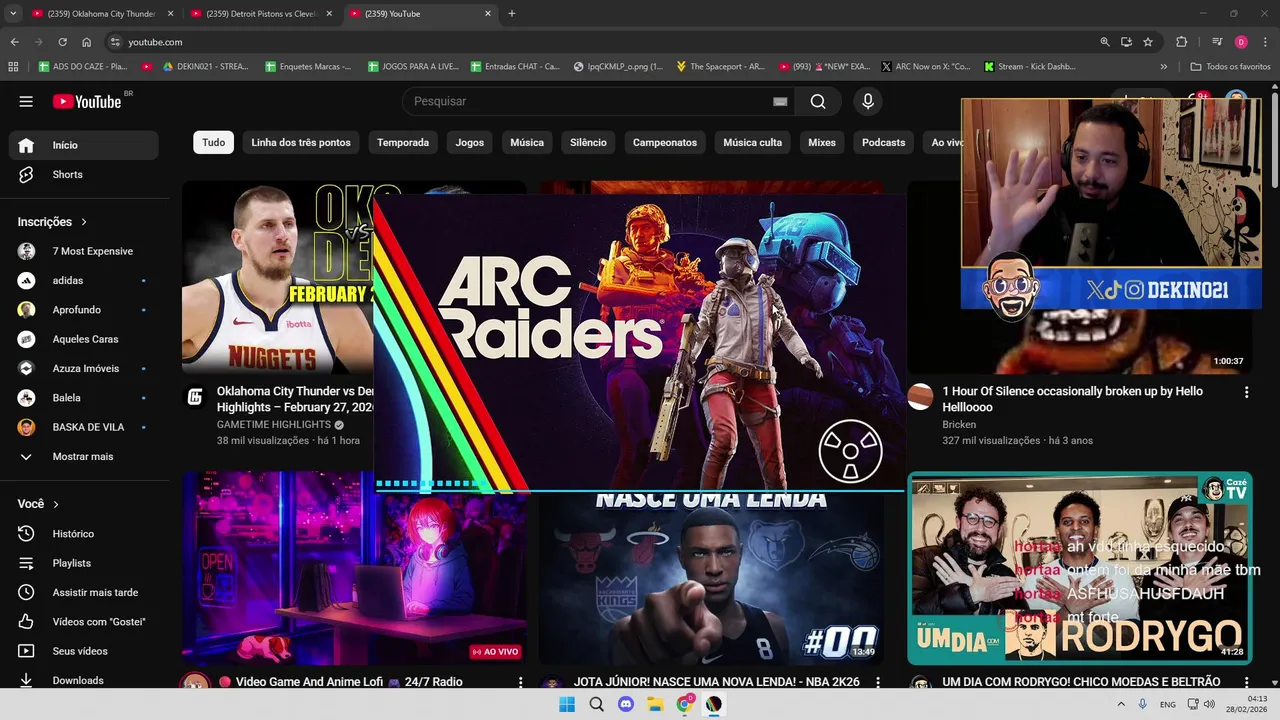Show hidden bookmarks overflow chevron
The height and width of the screenshot is (720, 1280).
click(1163, 67)
